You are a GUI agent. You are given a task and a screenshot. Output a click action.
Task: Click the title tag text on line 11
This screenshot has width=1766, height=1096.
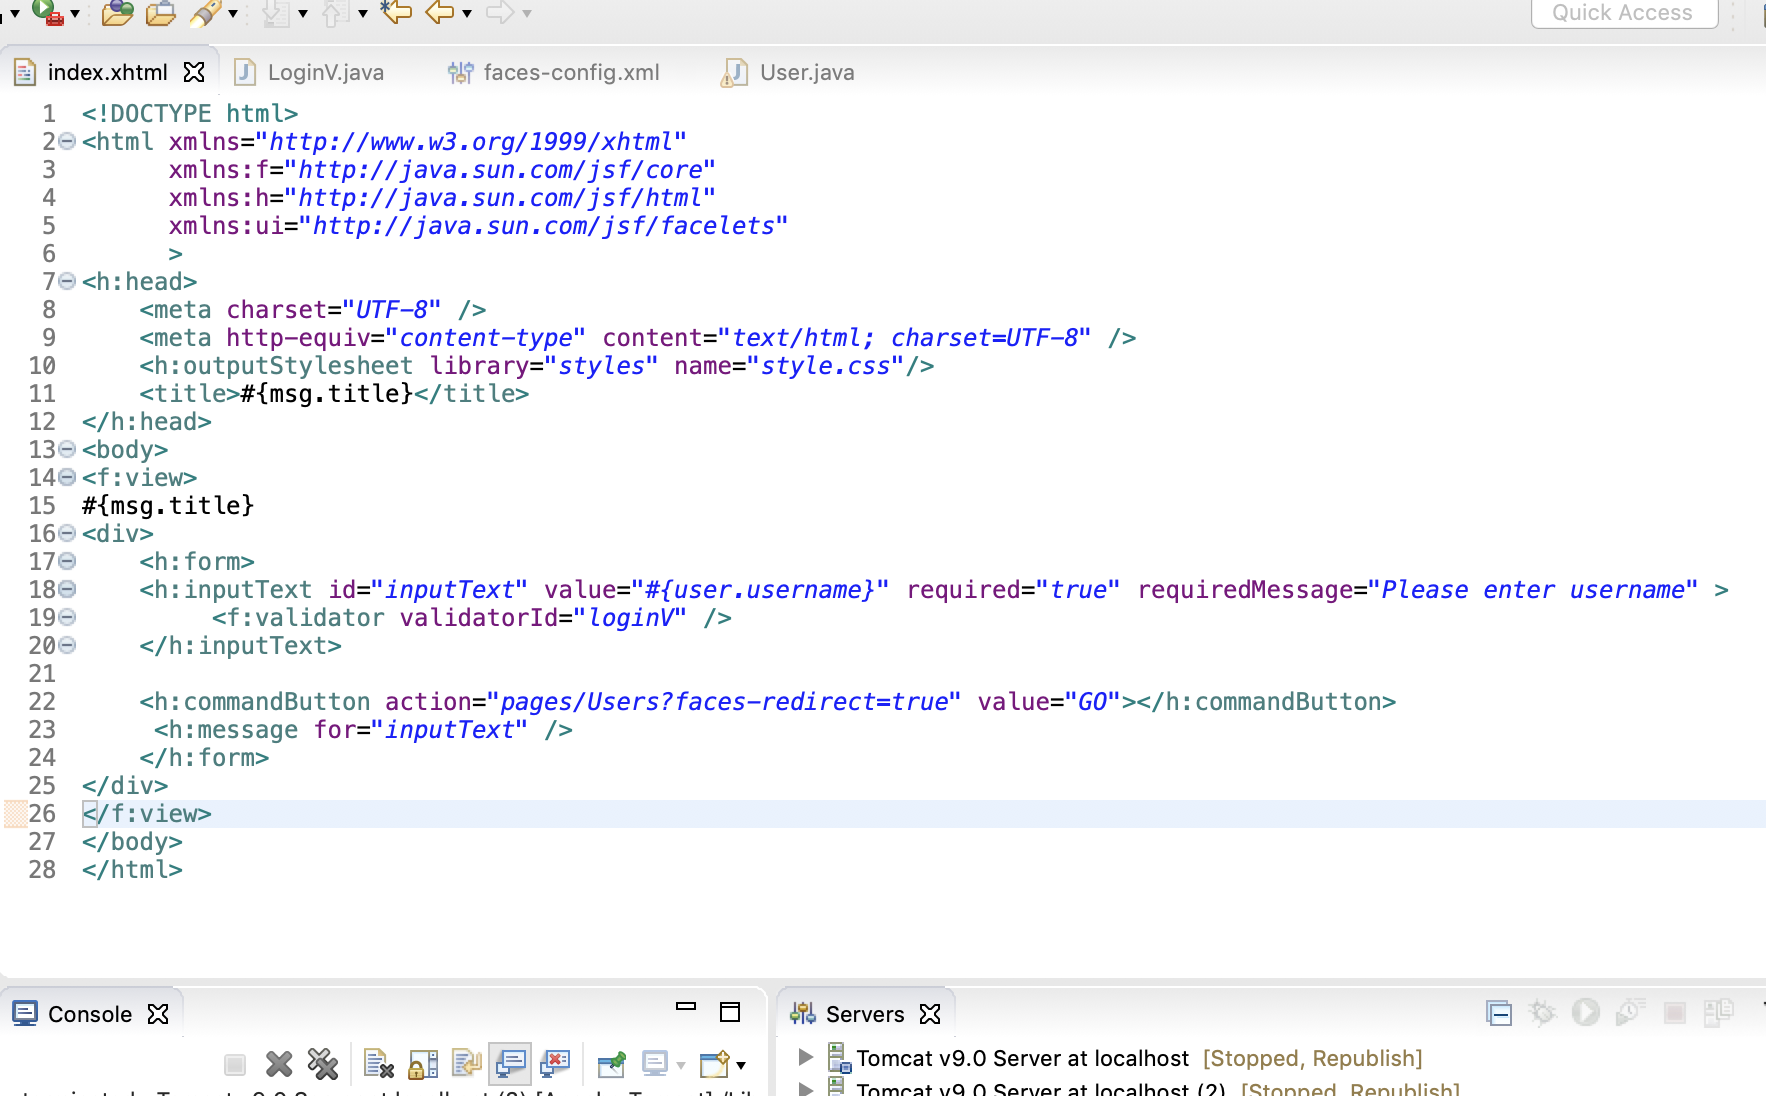(x=334, y=393)
